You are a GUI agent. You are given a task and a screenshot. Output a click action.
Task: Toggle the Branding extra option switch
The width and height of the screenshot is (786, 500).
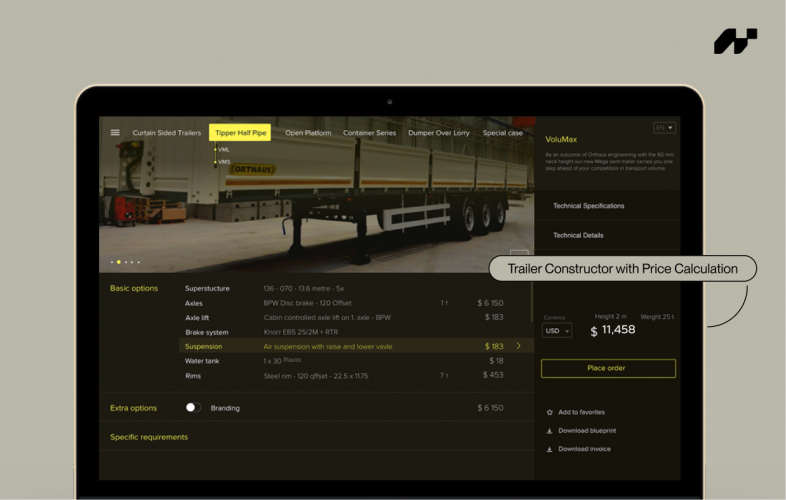tap(193, 408)
